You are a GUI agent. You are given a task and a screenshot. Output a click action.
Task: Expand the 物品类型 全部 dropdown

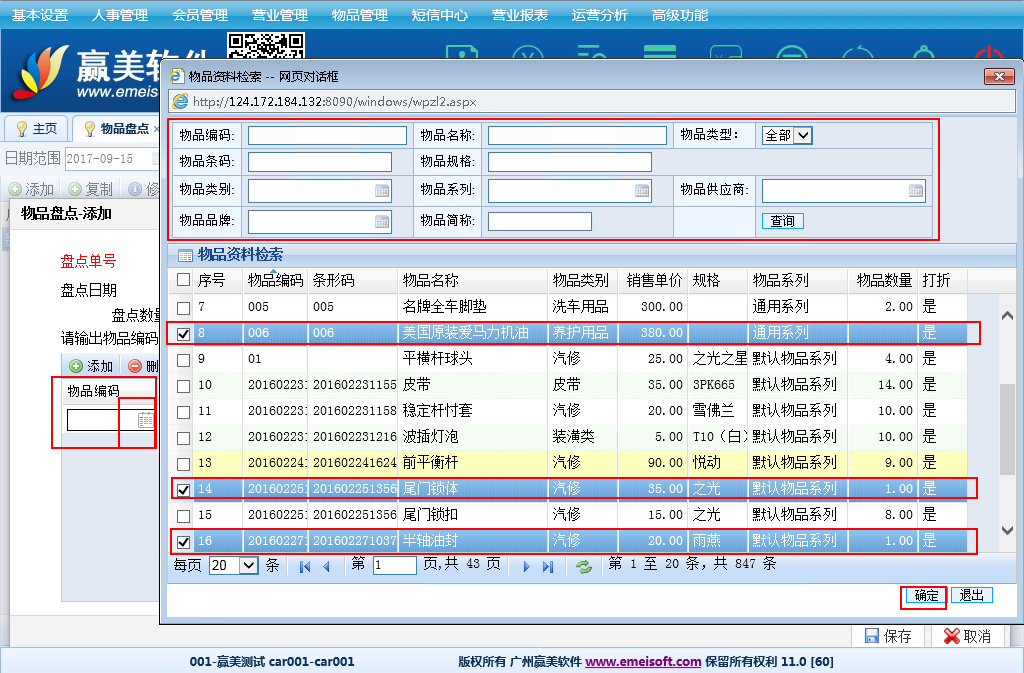[x=803, y=135]
